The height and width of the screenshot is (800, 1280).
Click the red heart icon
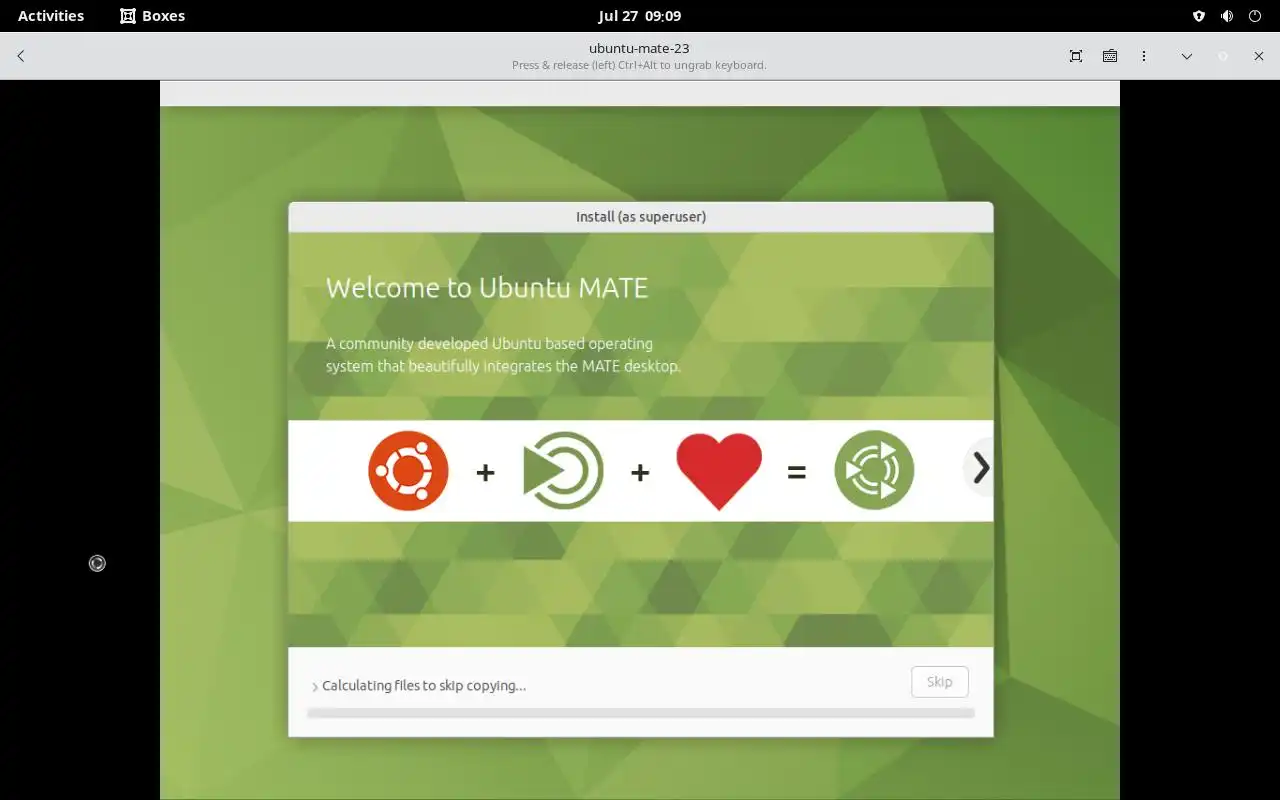point(719,472)
